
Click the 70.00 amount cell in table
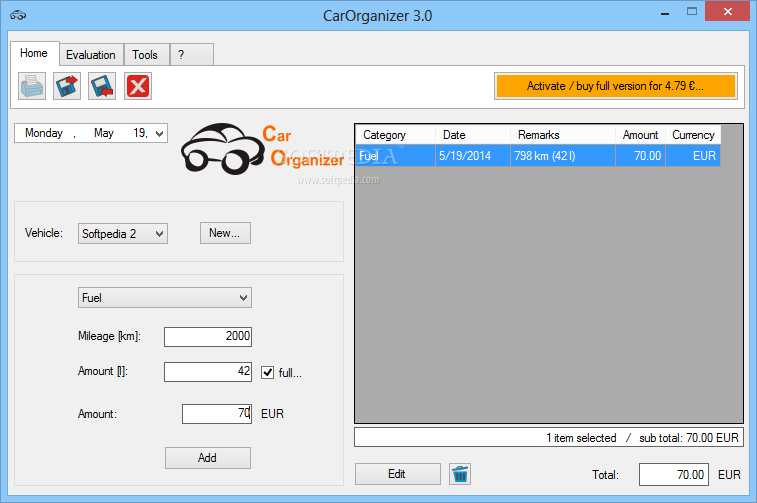pos(640,155)
